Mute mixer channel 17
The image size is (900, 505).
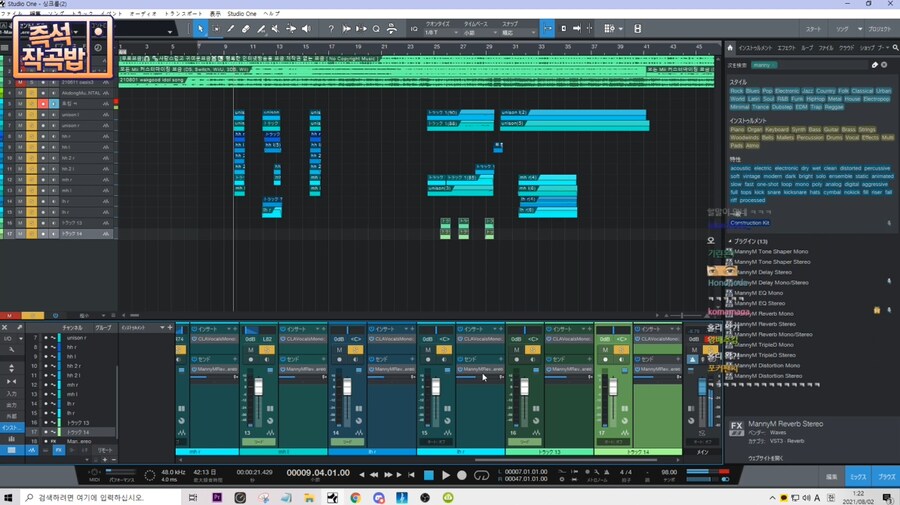[x=605, y=349]
